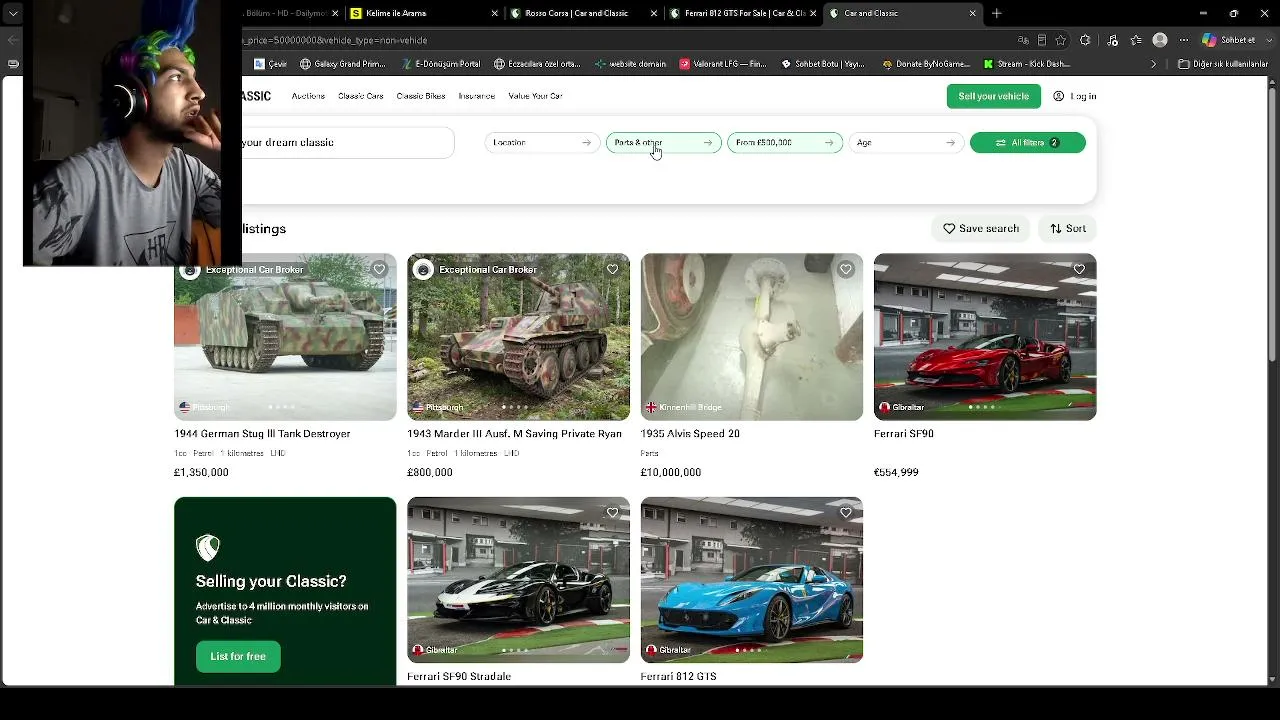
Task: Open the E-Dönüşüm Portal bookmark
Action: [x=441, y=64]
